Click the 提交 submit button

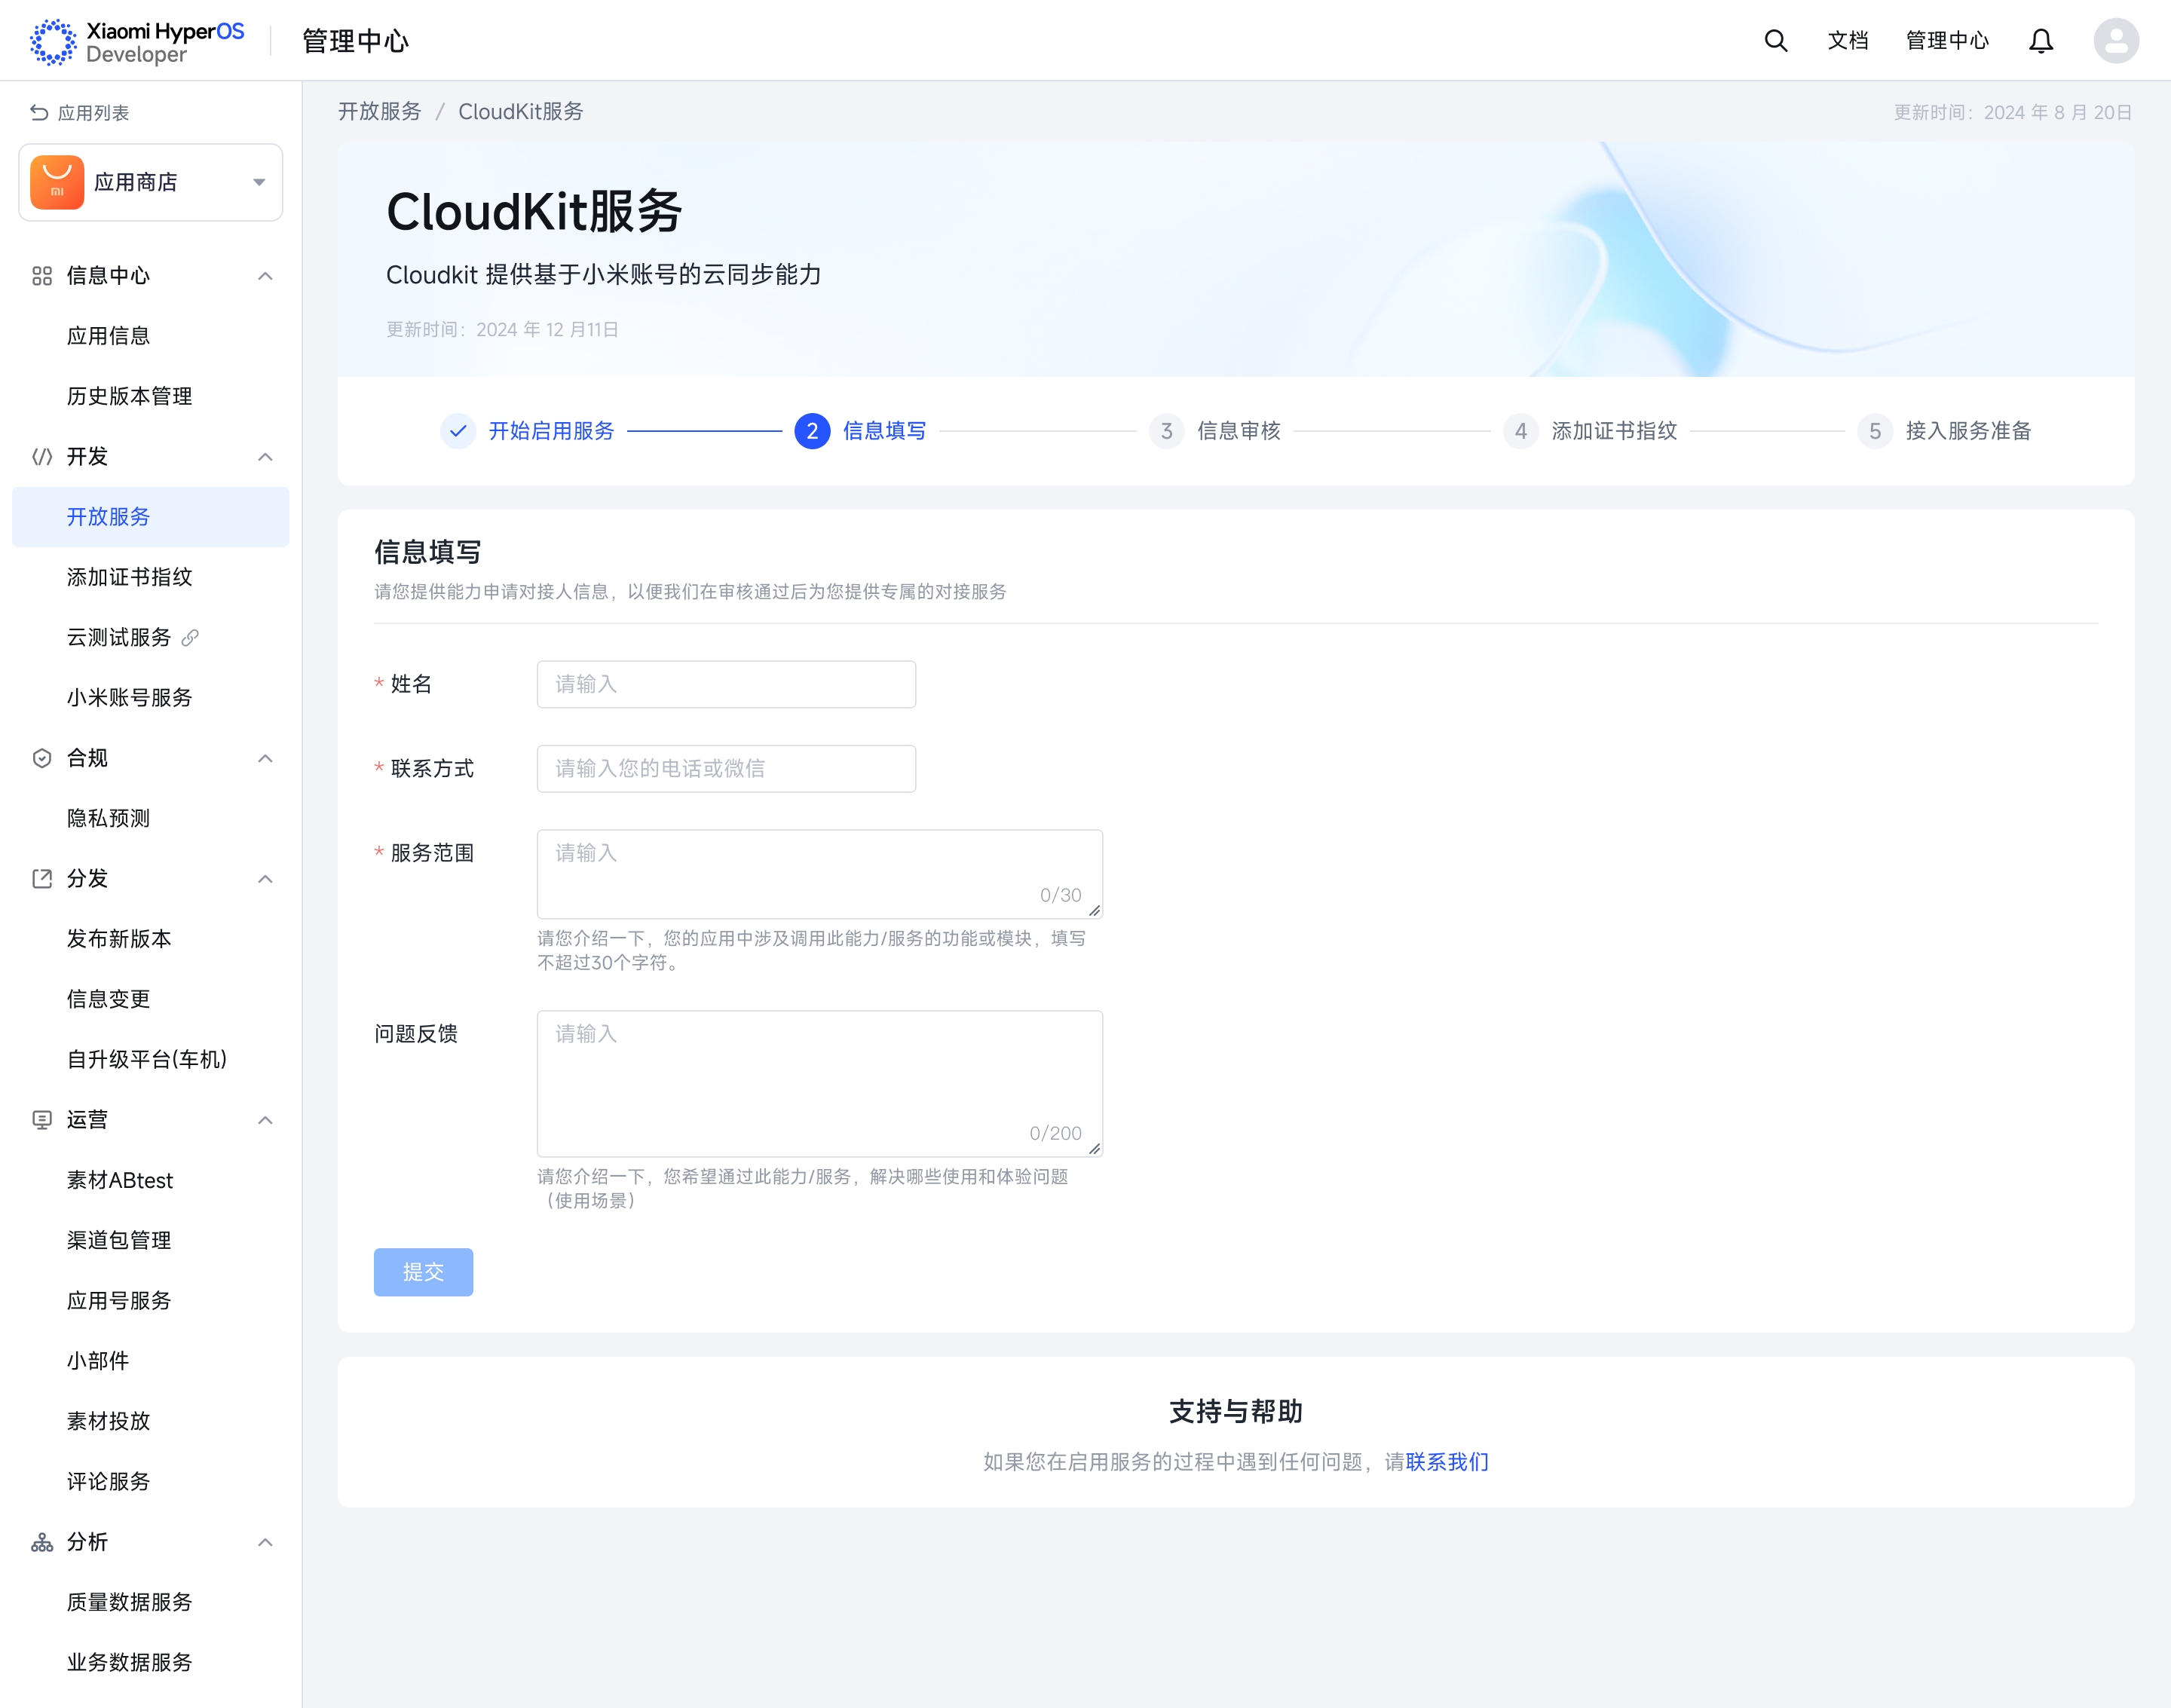tap(423, 1272)
